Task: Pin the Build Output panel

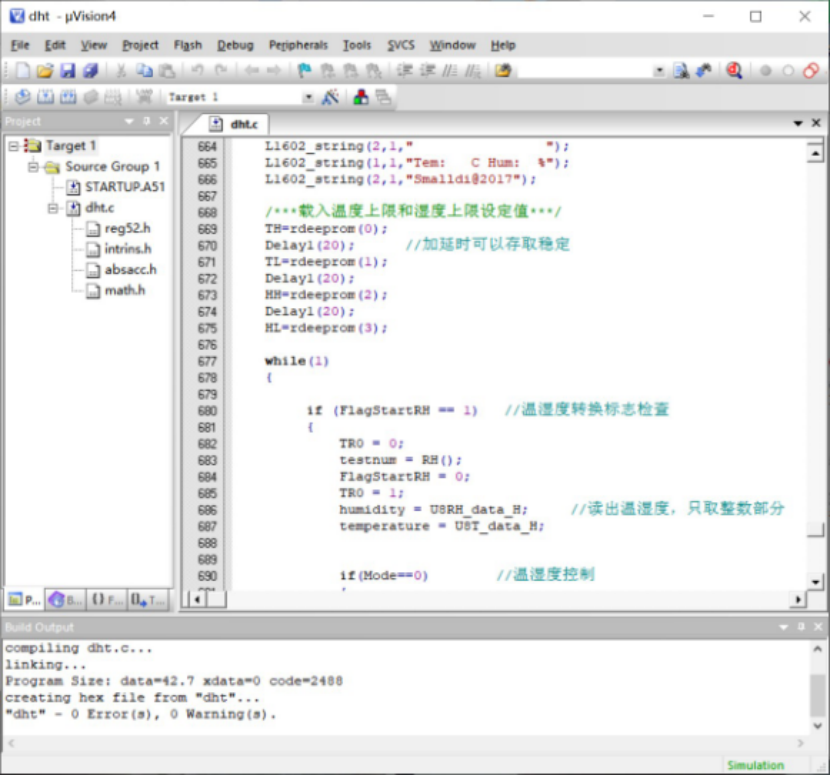Action: [x=801, y=627]
